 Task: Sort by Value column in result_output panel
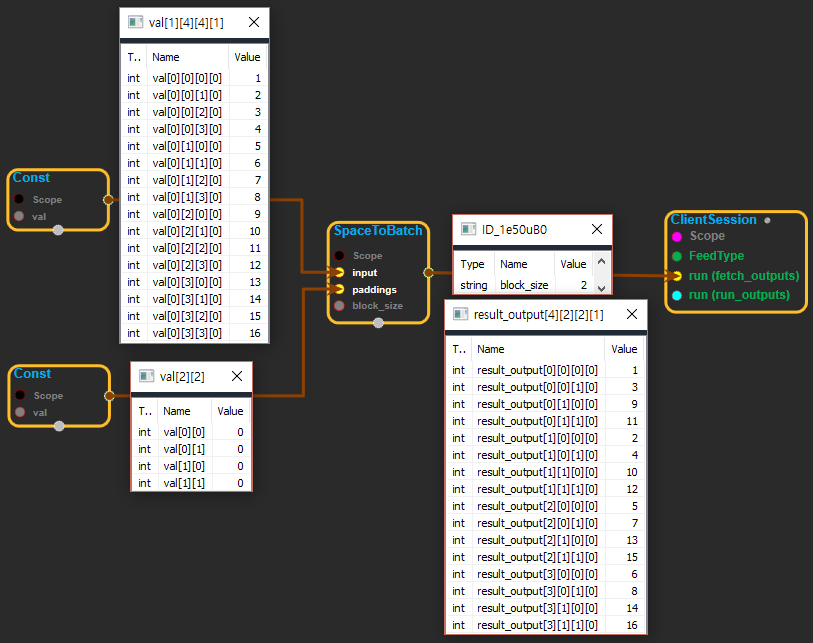click(x=624, y=349)
